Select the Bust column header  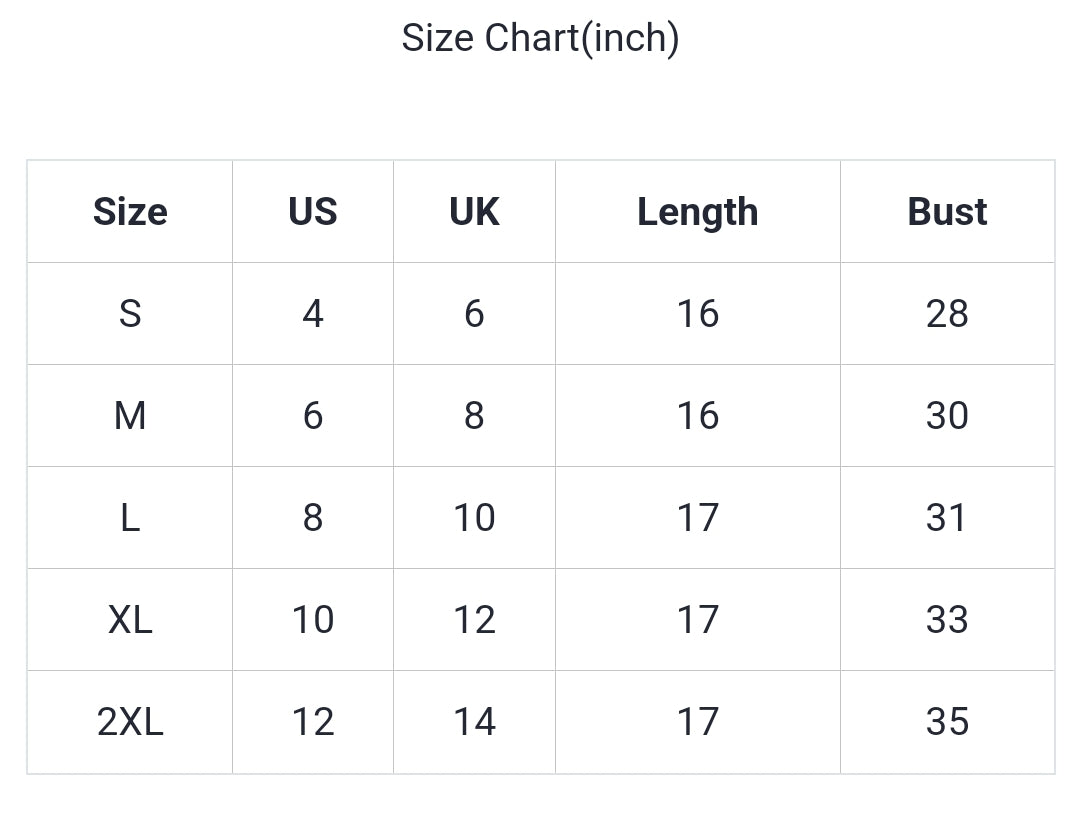[x=947, y=212]
